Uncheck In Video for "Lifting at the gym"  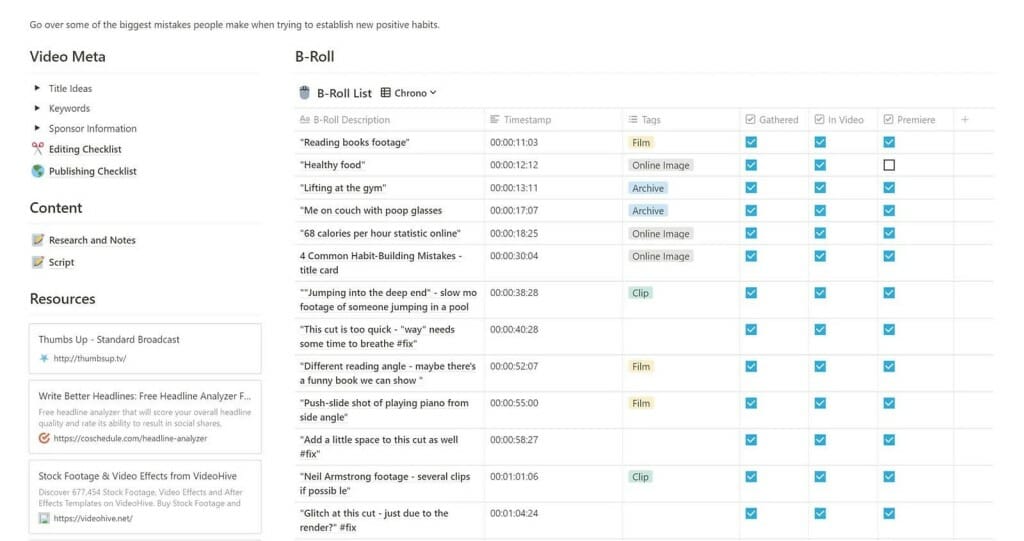click(x=820, y=188)
